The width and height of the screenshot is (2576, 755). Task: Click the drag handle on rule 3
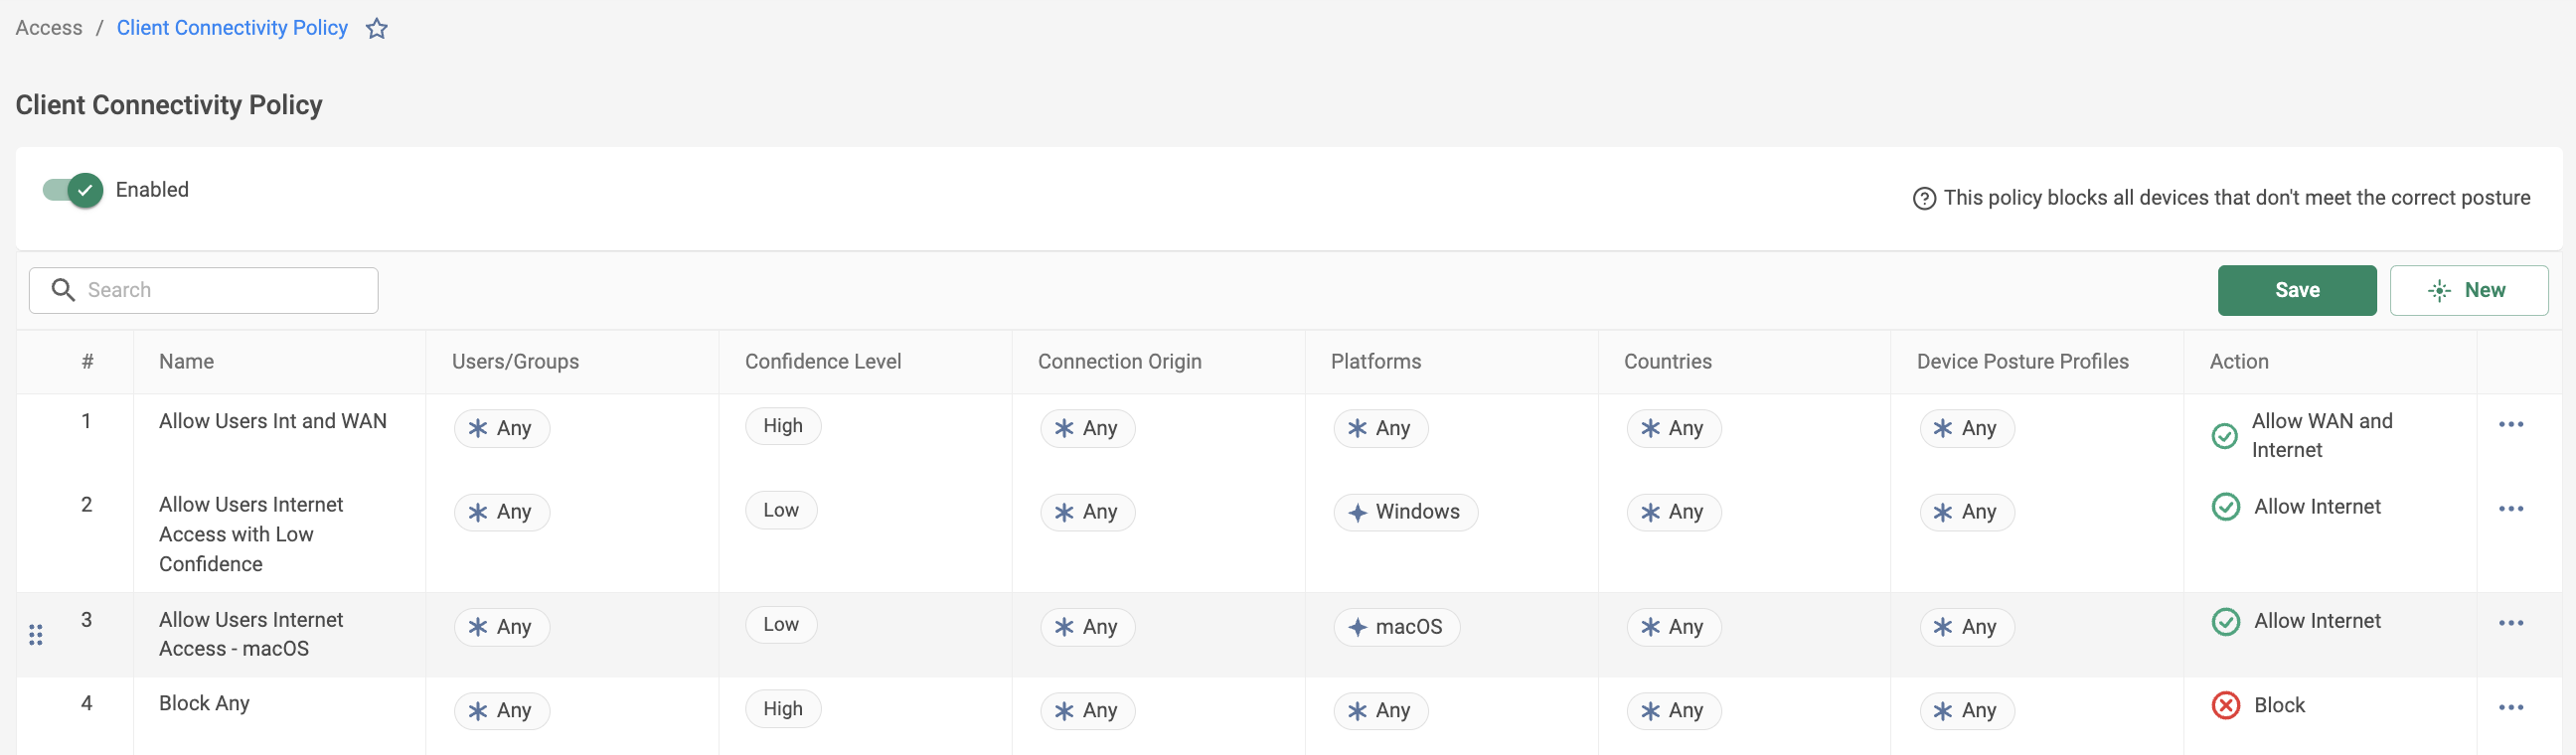(36, 634)
